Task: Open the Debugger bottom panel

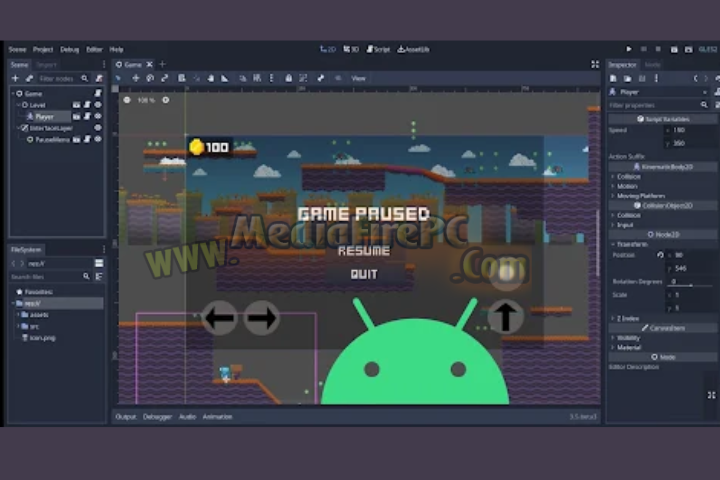Action: coord(158,417)
